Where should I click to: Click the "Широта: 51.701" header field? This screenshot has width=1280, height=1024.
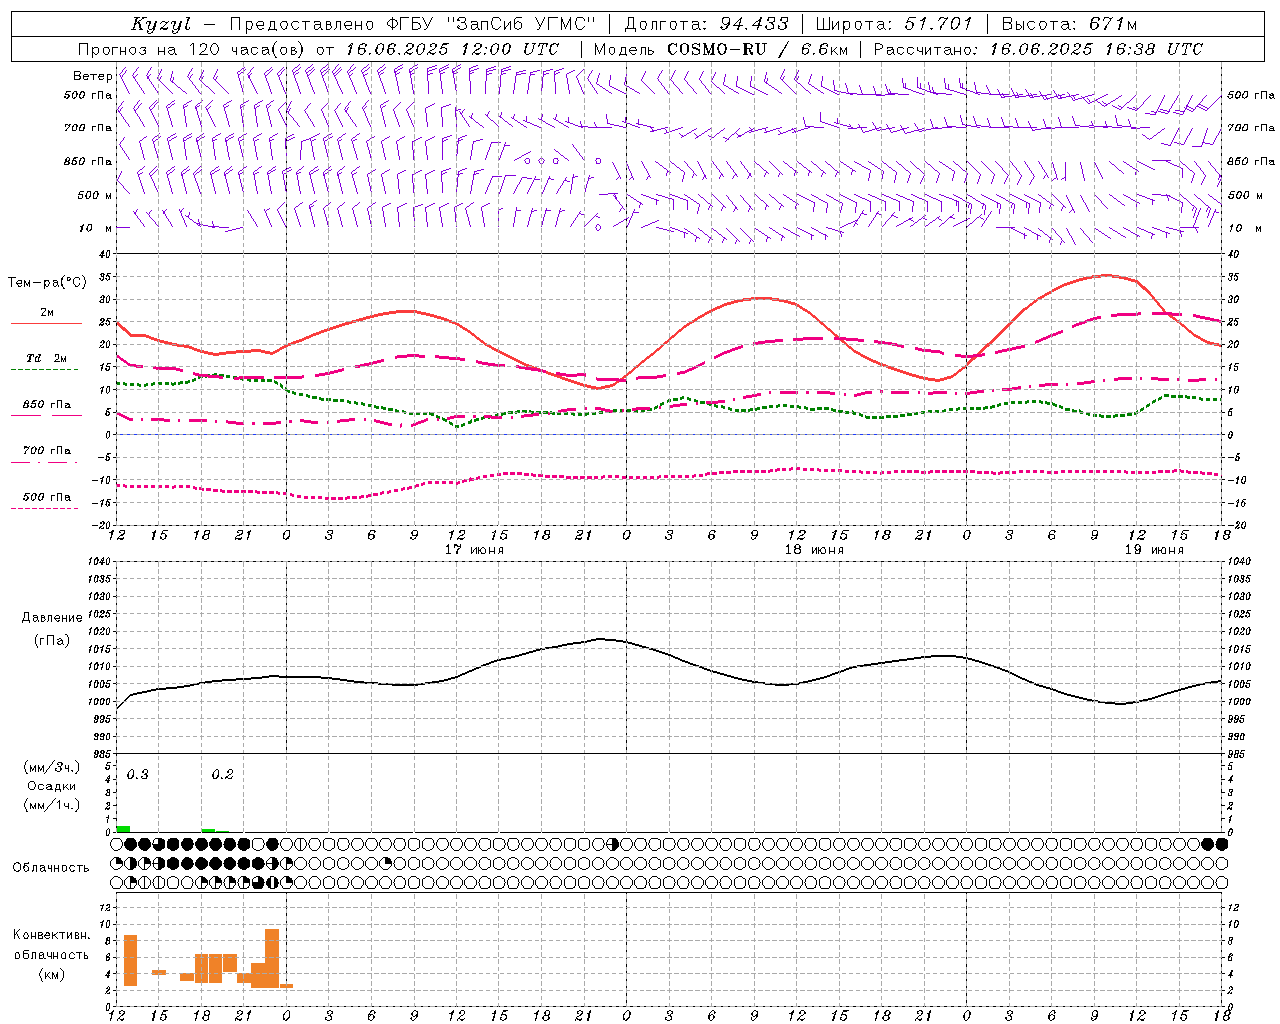894,24
